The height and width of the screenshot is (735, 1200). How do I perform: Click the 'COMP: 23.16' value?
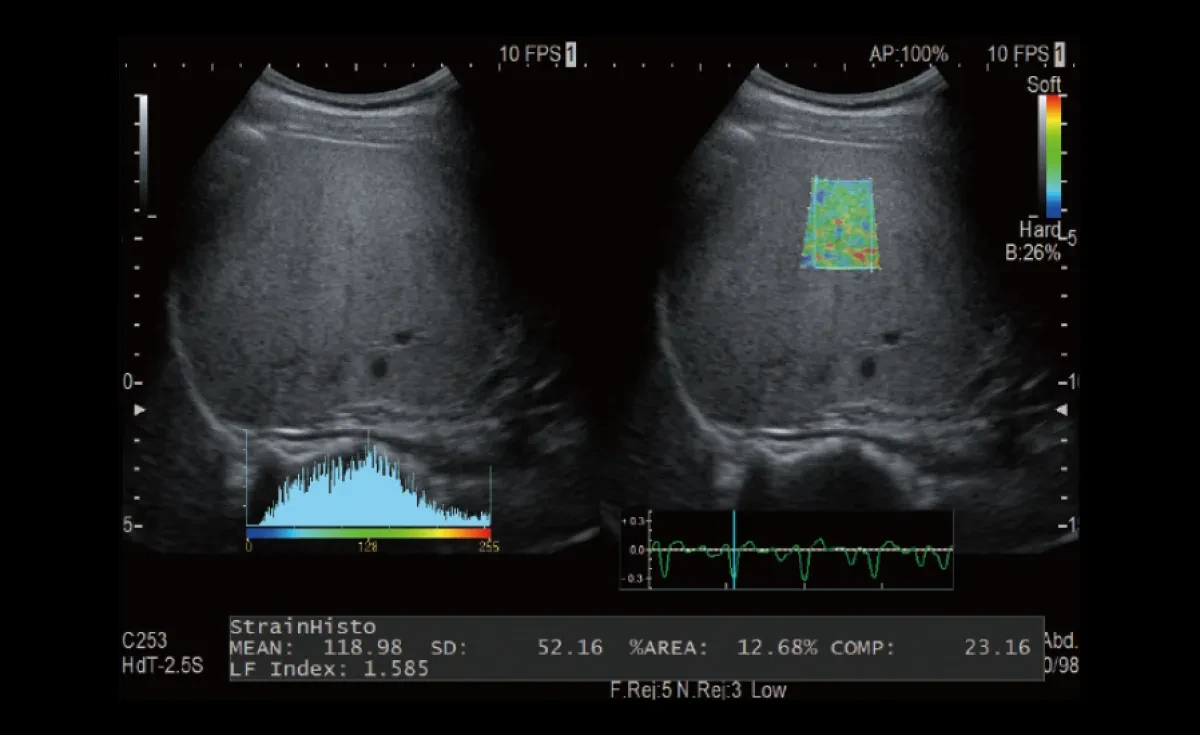point(930,648)
